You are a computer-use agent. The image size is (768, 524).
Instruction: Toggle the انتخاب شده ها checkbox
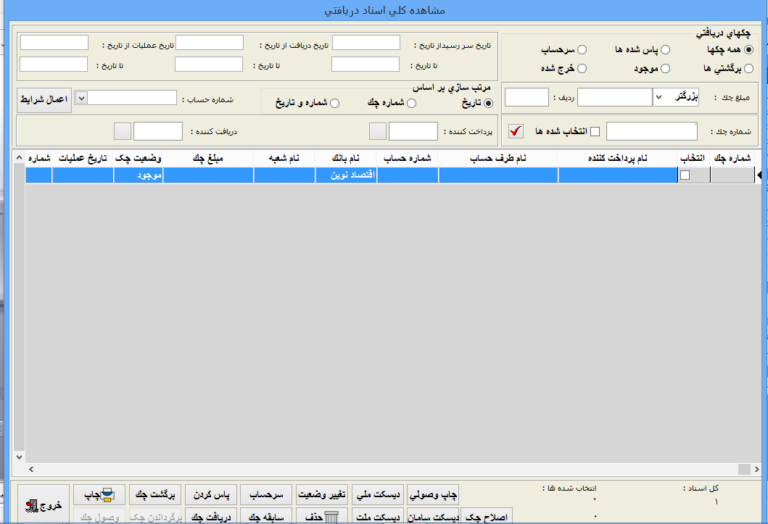point(595,131)
